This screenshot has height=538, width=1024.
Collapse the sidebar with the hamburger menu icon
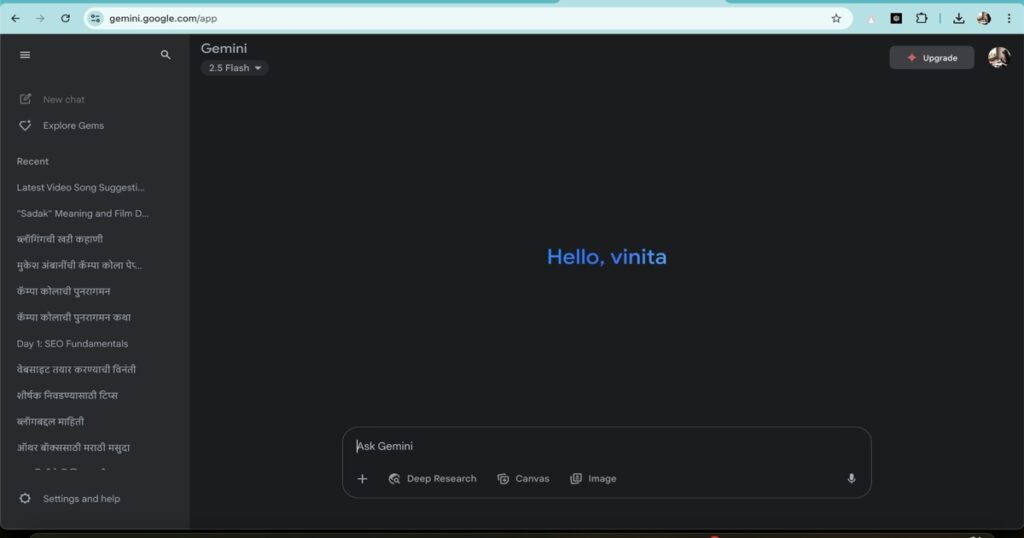25,55
